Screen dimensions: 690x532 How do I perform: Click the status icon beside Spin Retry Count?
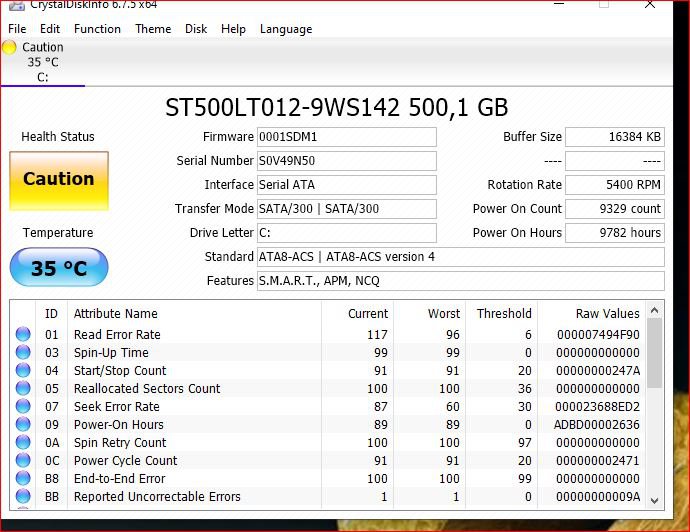pos(23,443)
